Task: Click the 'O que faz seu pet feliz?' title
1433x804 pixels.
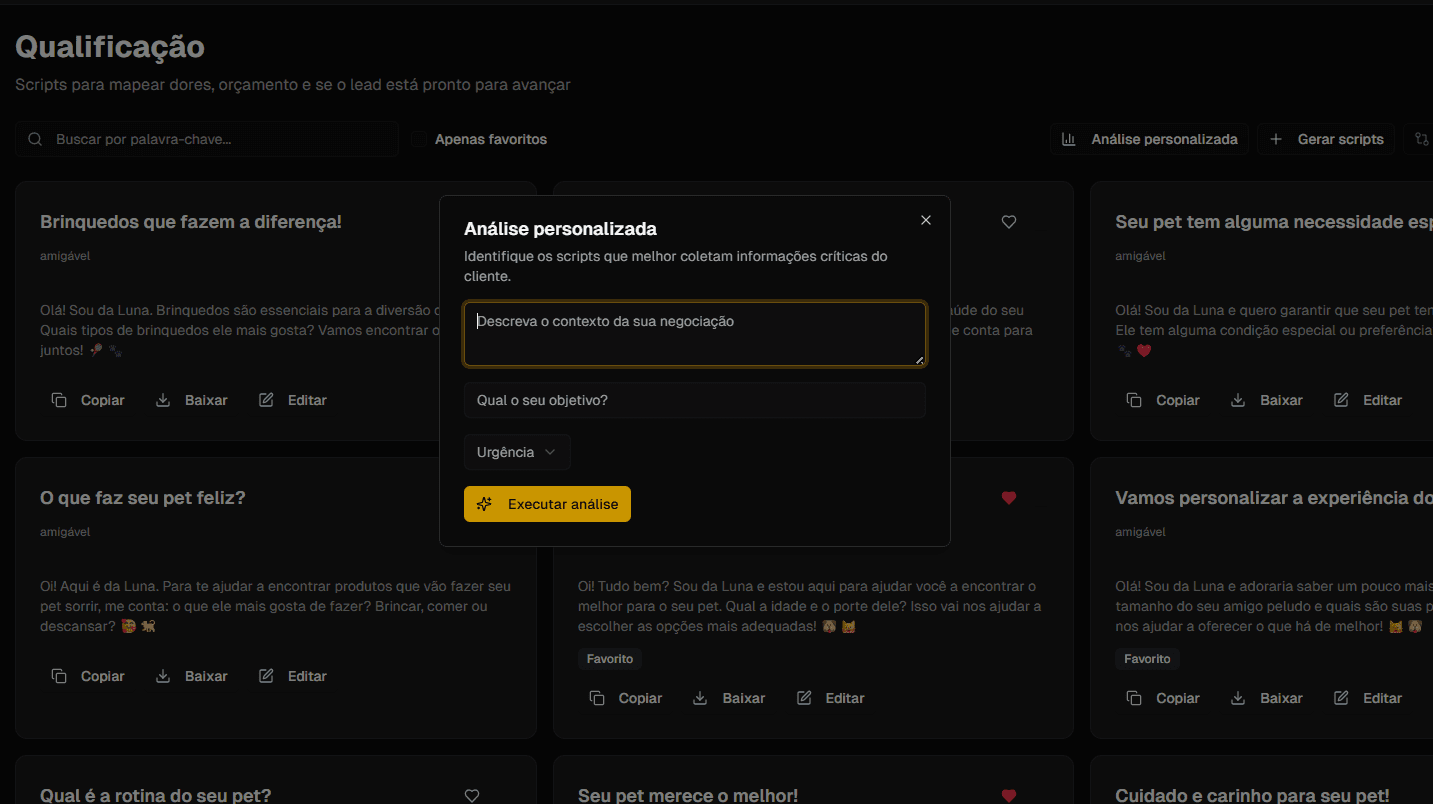Action: [143, 498]
